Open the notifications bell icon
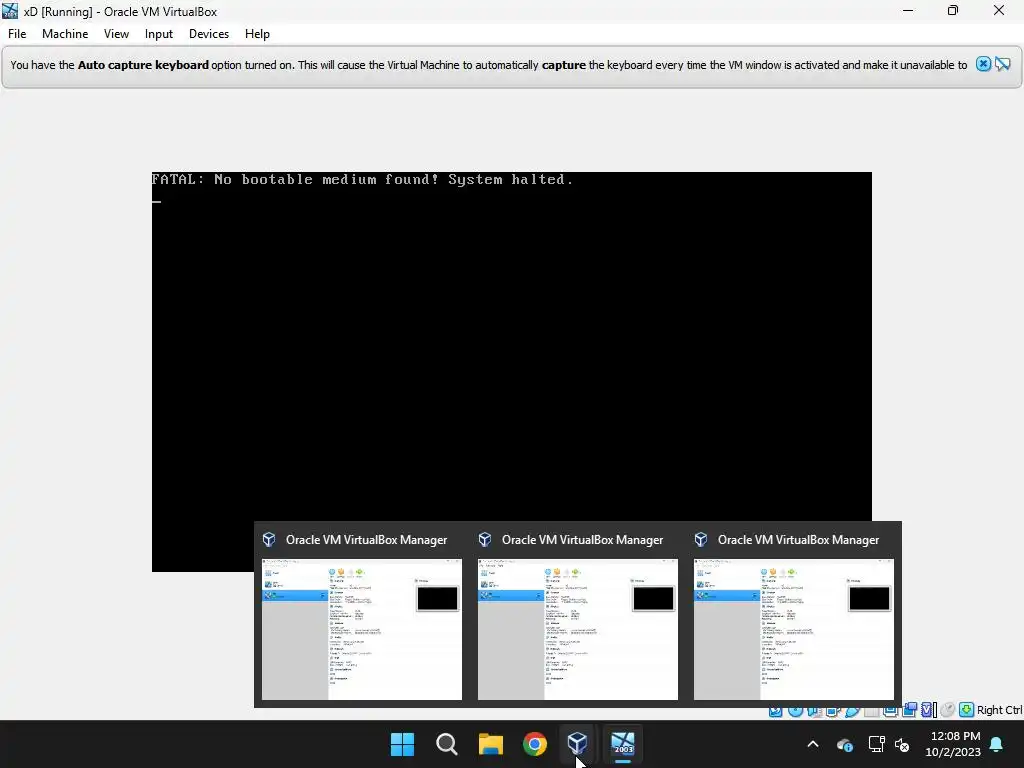Screen dimensions: 1024x768 (x=997, y=744)
